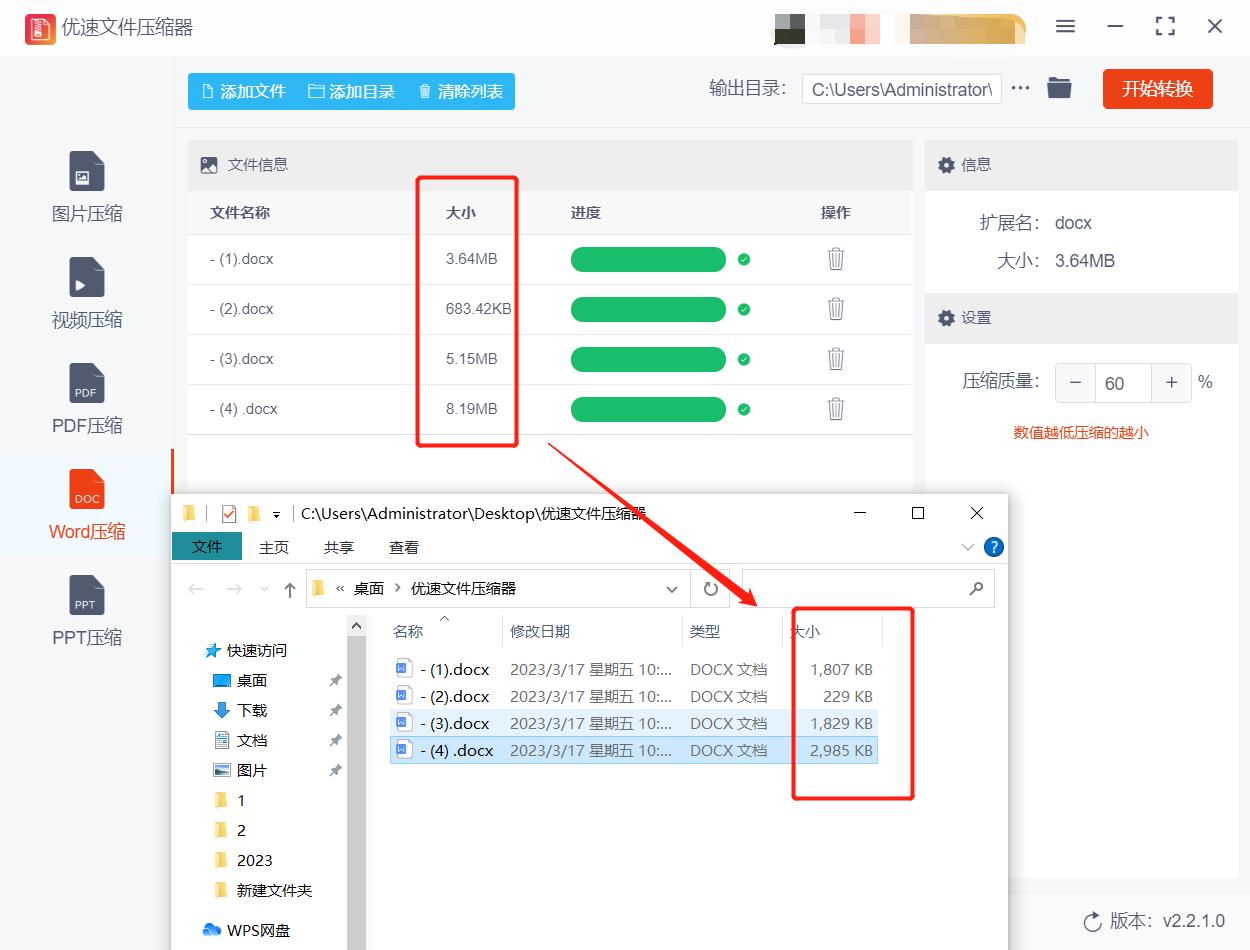Image resolution: width=1250 pixels, height=950 pixels.
Task: Open the PPT压缩 tool
Action: (86, 610)
